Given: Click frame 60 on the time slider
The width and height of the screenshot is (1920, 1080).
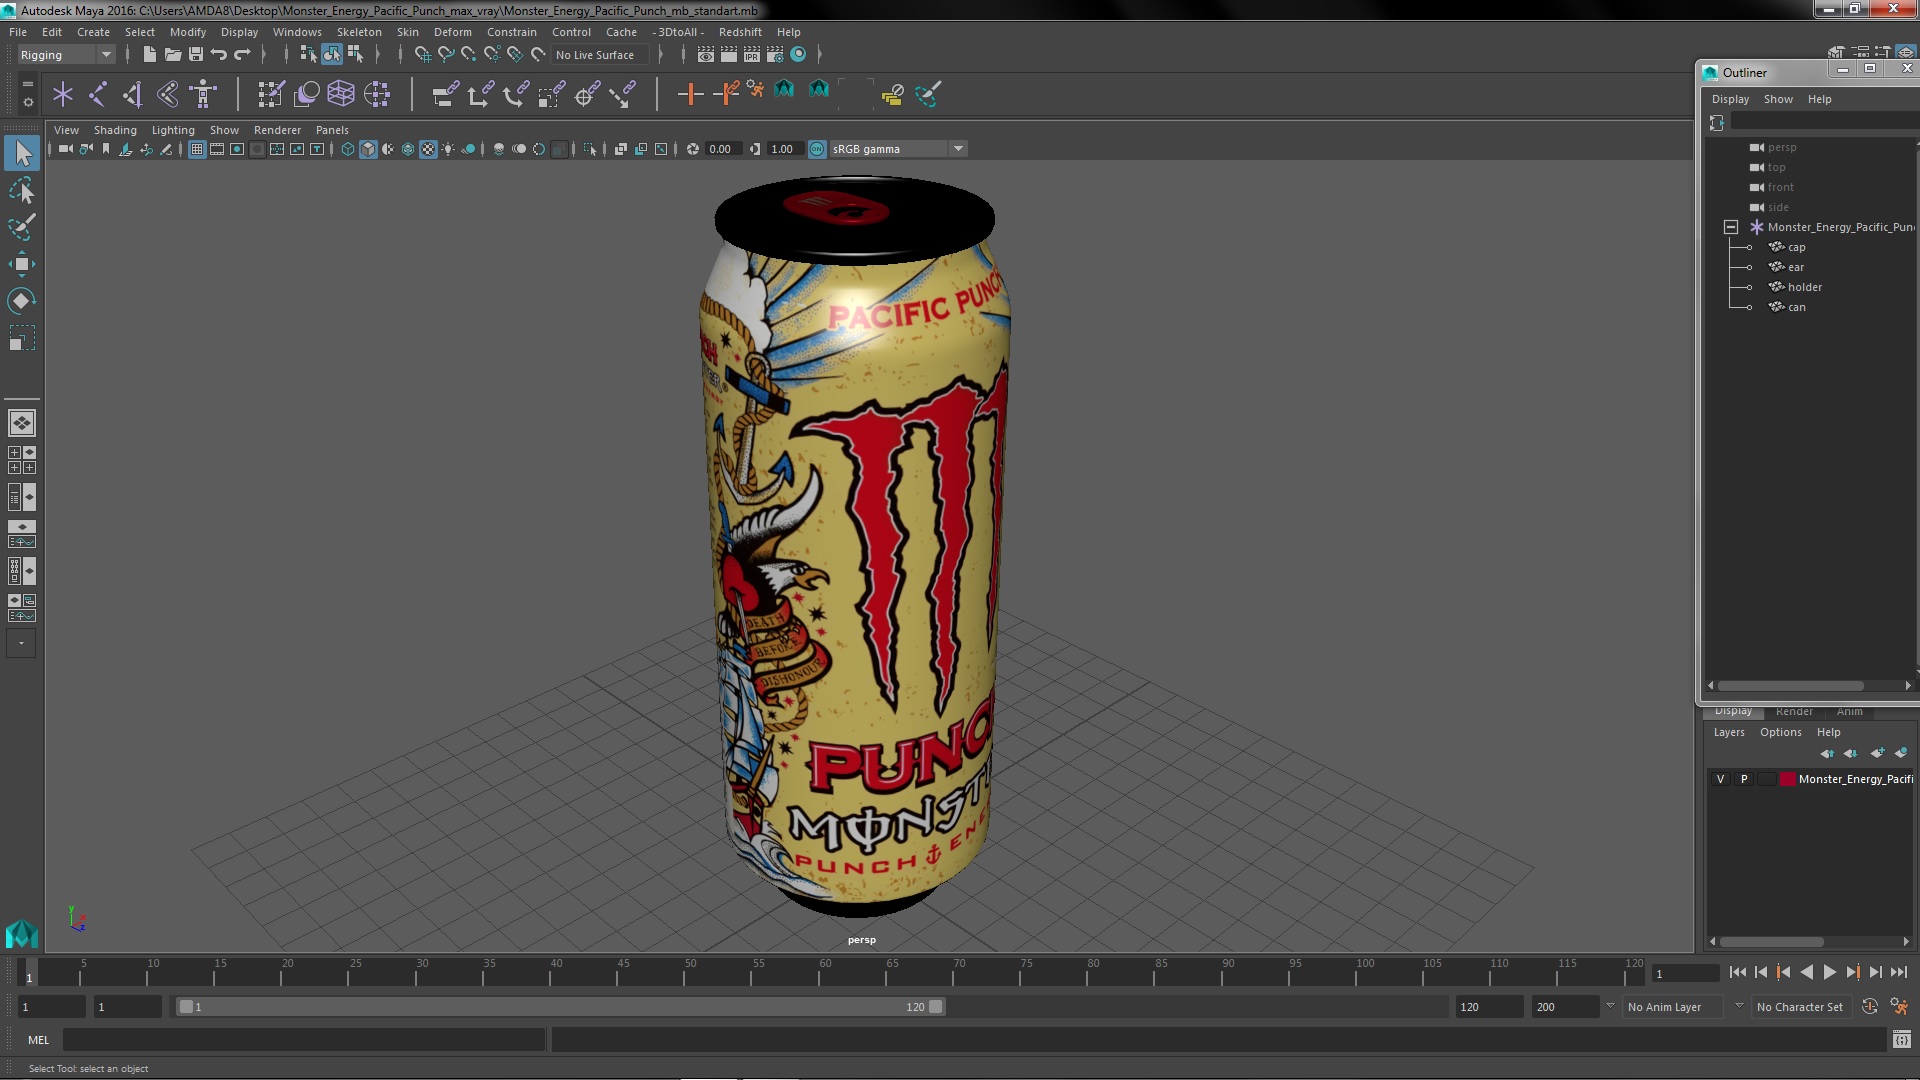Looking at the screenshot, I should 825,972.
